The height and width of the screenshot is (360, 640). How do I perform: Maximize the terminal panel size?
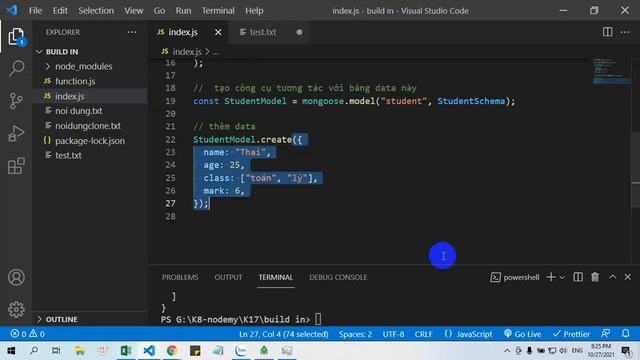pyautogui.click(x=612, y=277)
